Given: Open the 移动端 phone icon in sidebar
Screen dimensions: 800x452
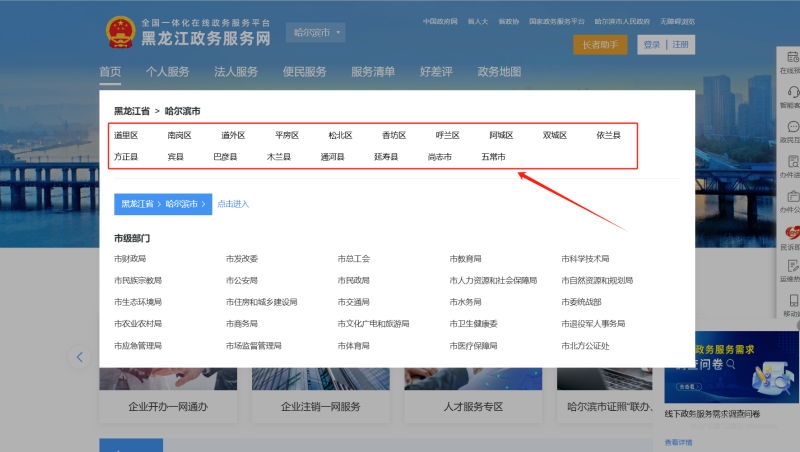Looking at the screenshot, I should (794, 300).
